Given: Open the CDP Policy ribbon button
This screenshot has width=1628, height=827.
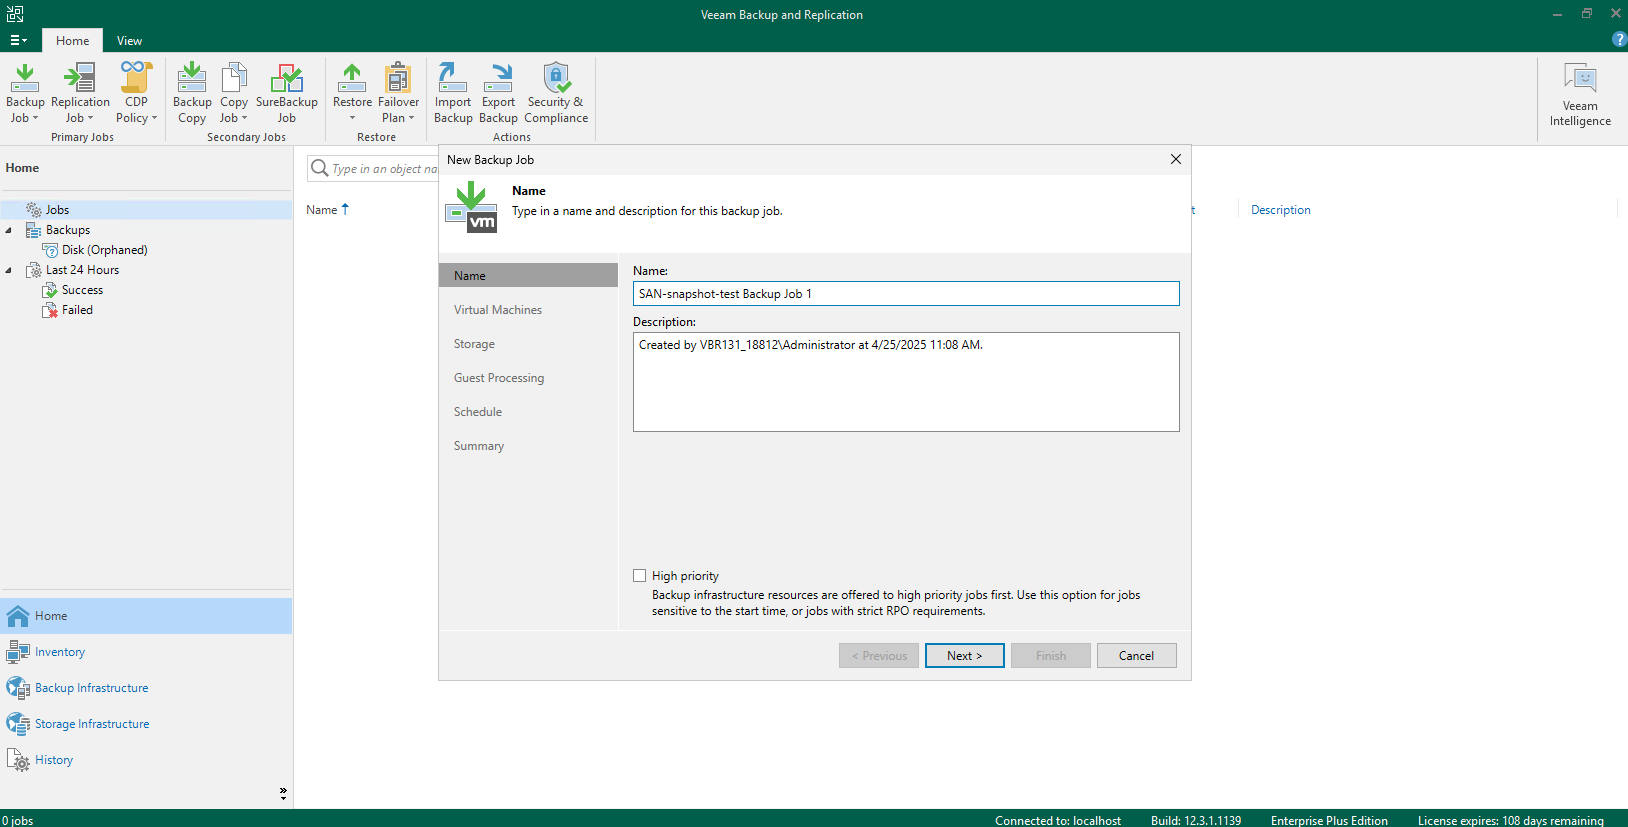Looking at the screenshot, I should point(136,92).
